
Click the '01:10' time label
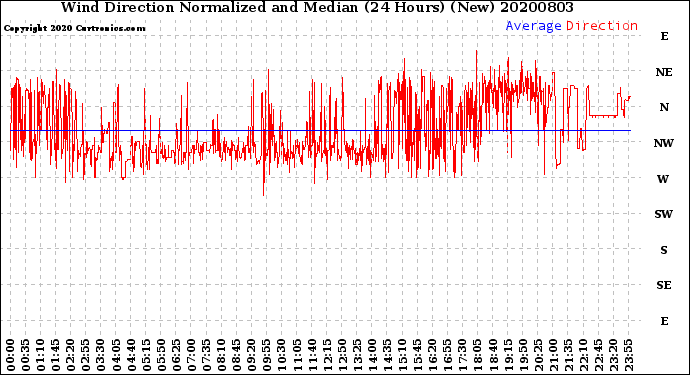click(40, 355)
